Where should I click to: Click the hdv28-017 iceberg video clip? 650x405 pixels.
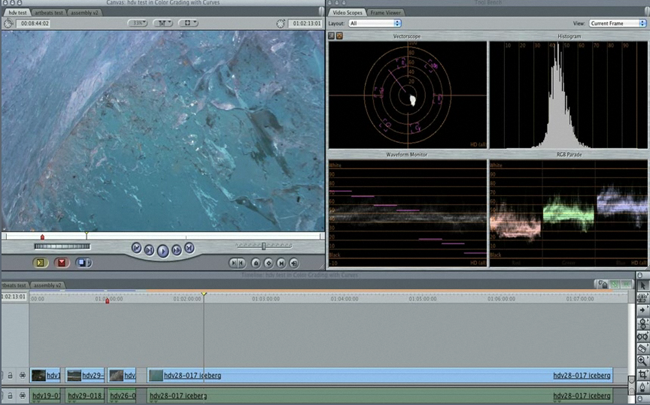[380, 376]
